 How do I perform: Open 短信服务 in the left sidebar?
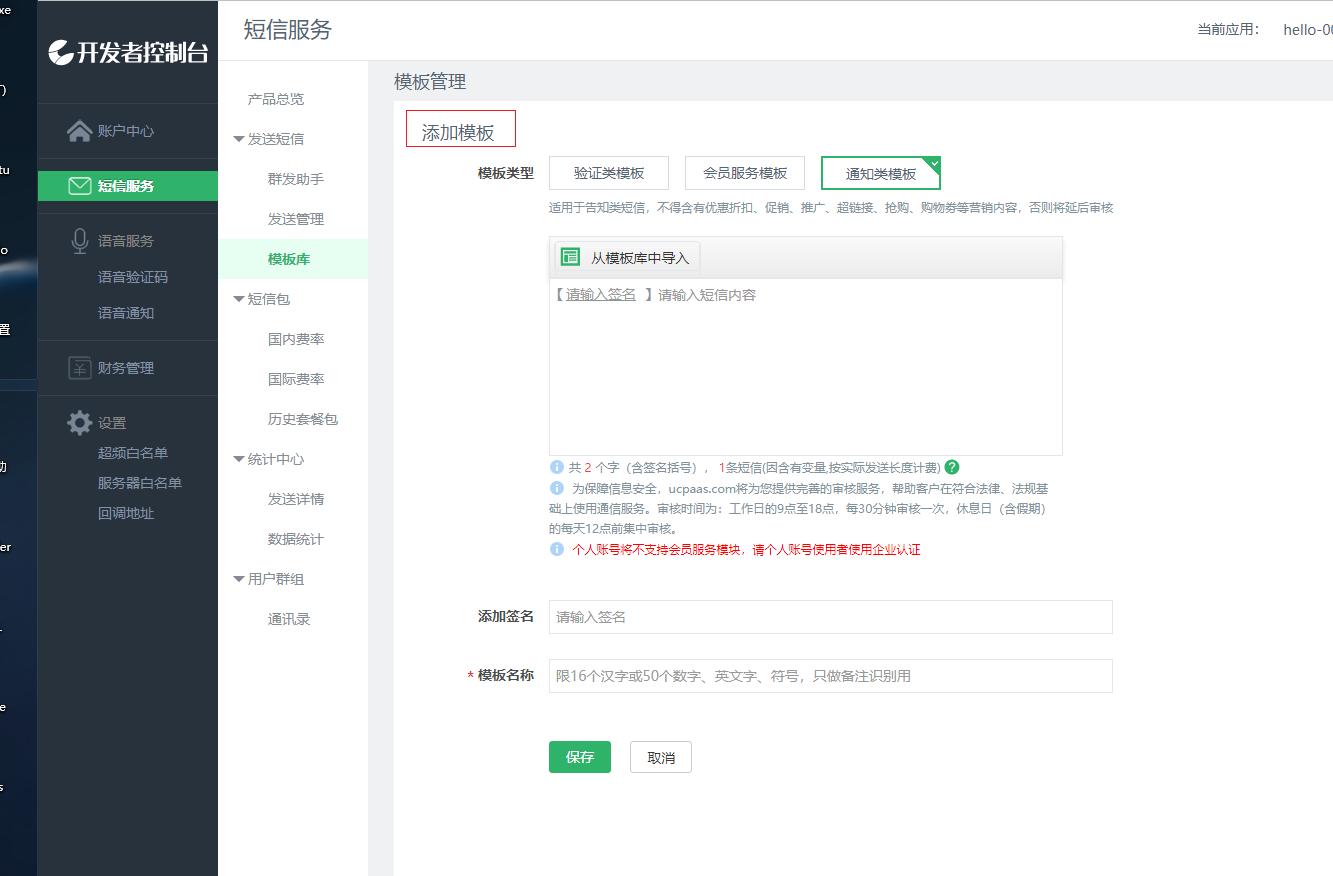128,186
